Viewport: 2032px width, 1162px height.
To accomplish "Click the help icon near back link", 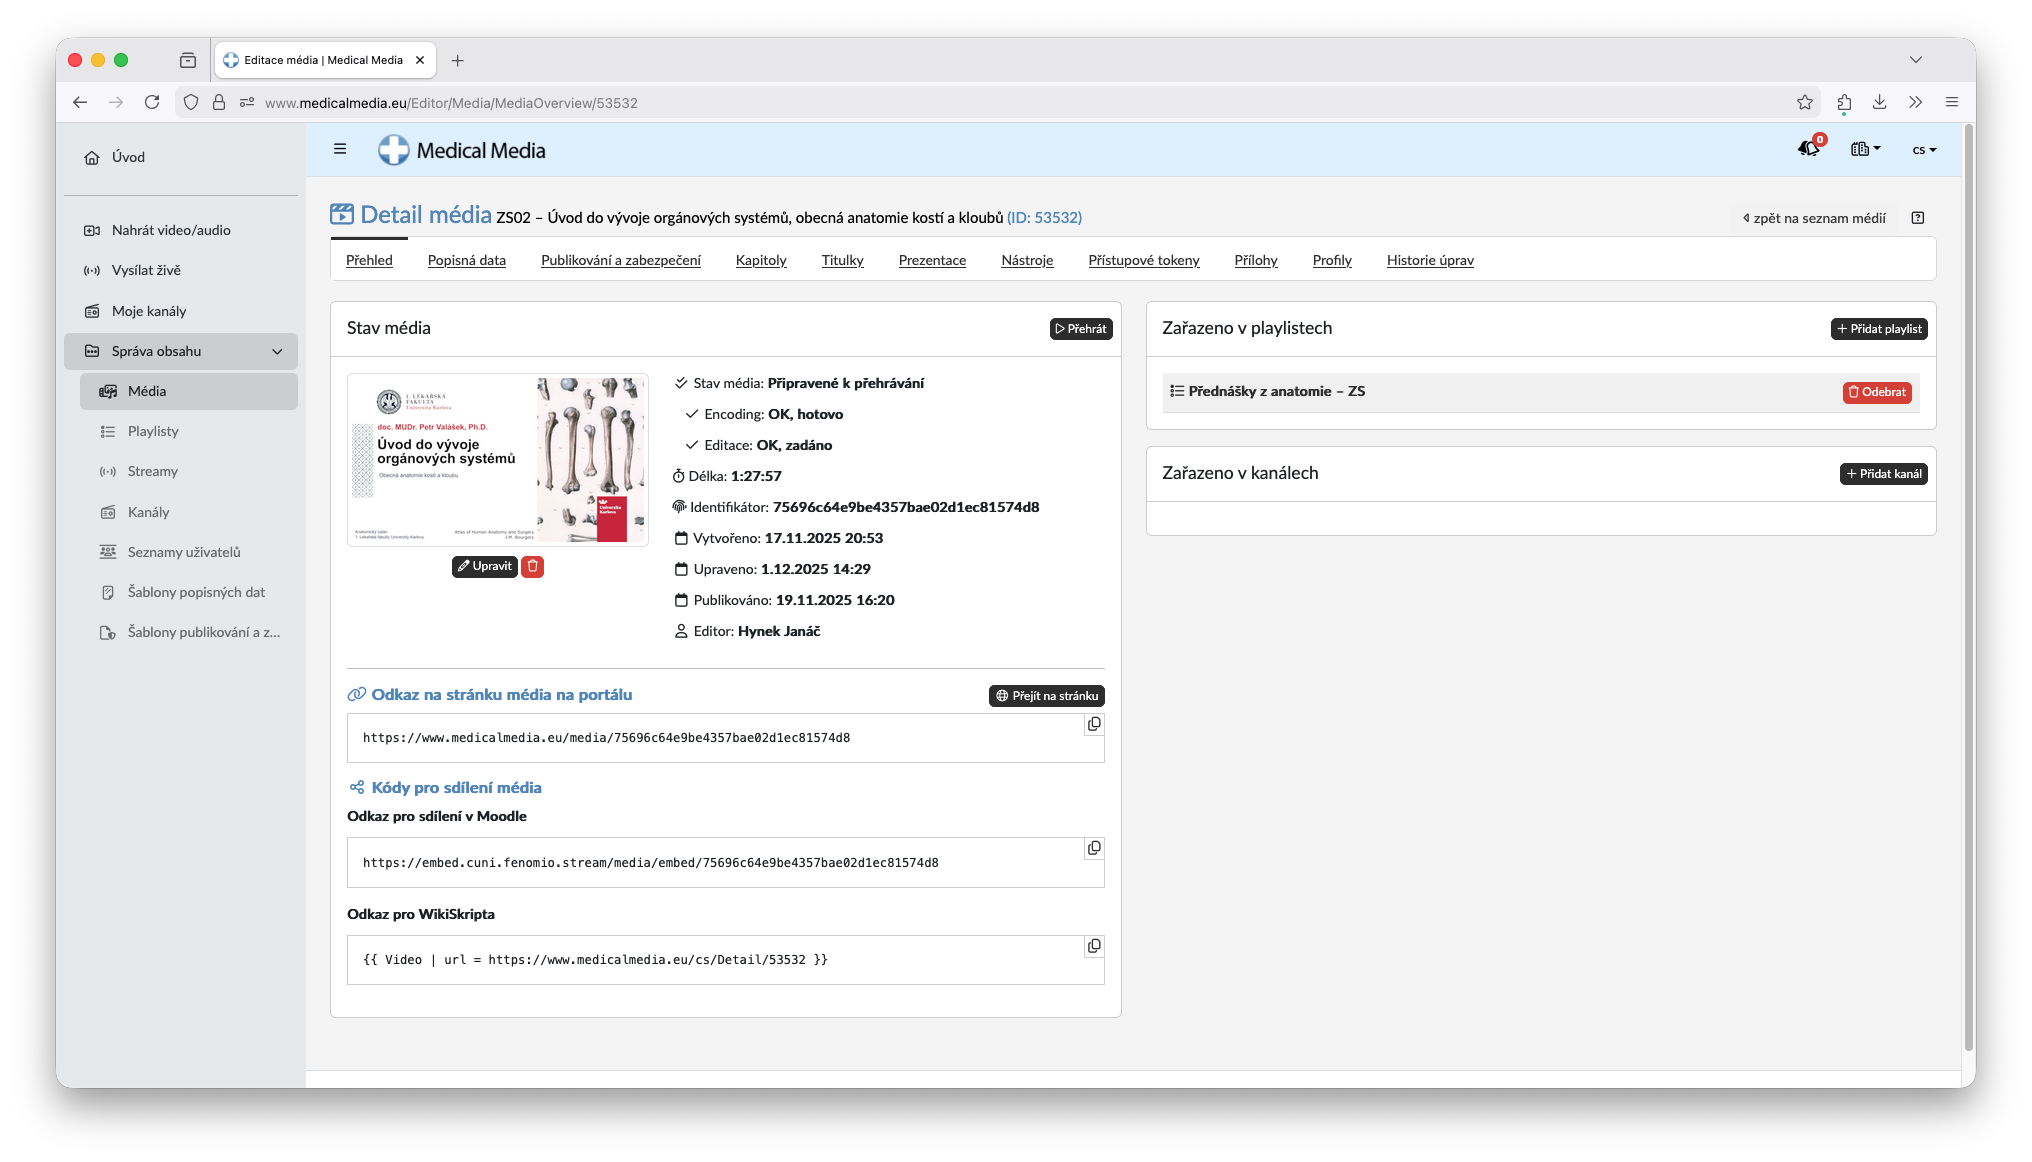I will coord(1918,218).
